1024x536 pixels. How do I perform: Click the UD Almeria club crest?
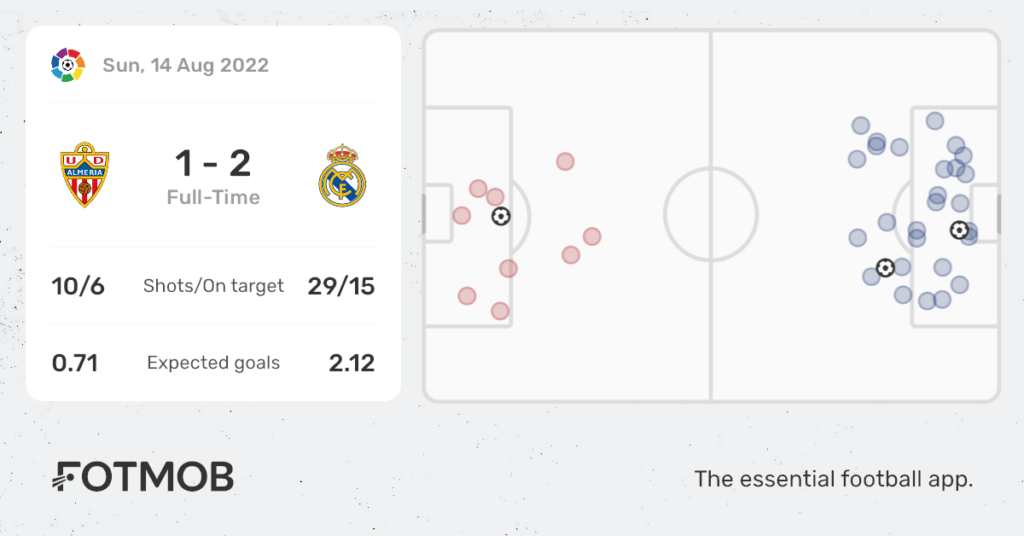85,175
